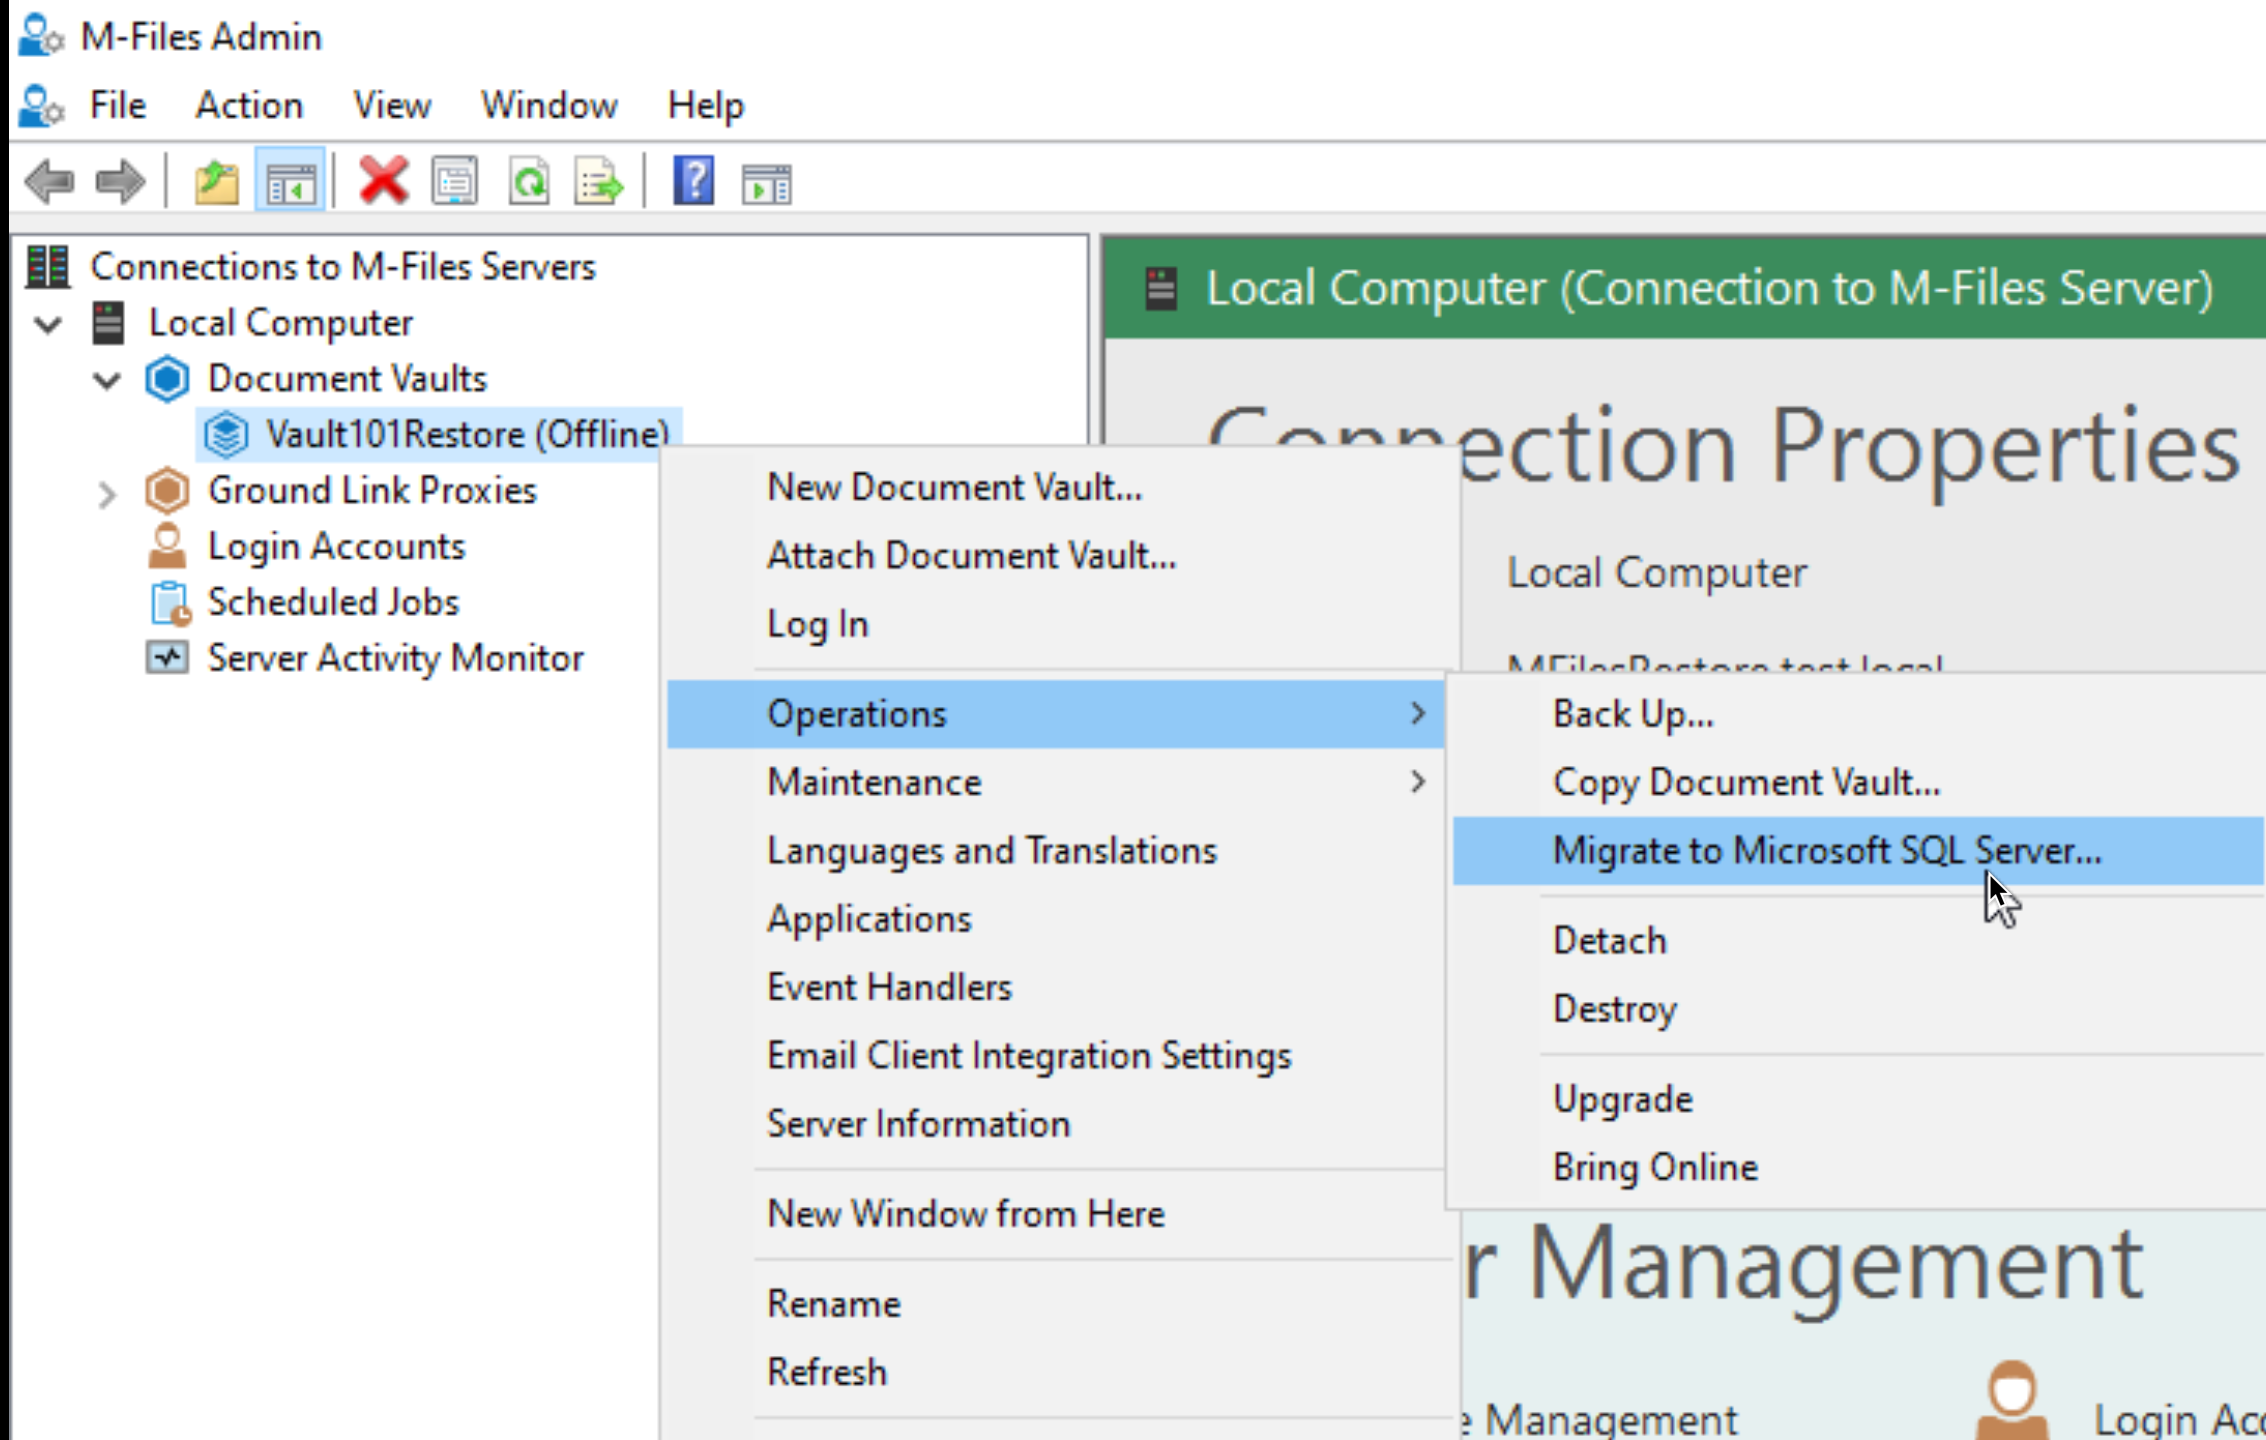Click the Login Accounts person icon
Screen dimensions: 2266x1440
(167, 546)
